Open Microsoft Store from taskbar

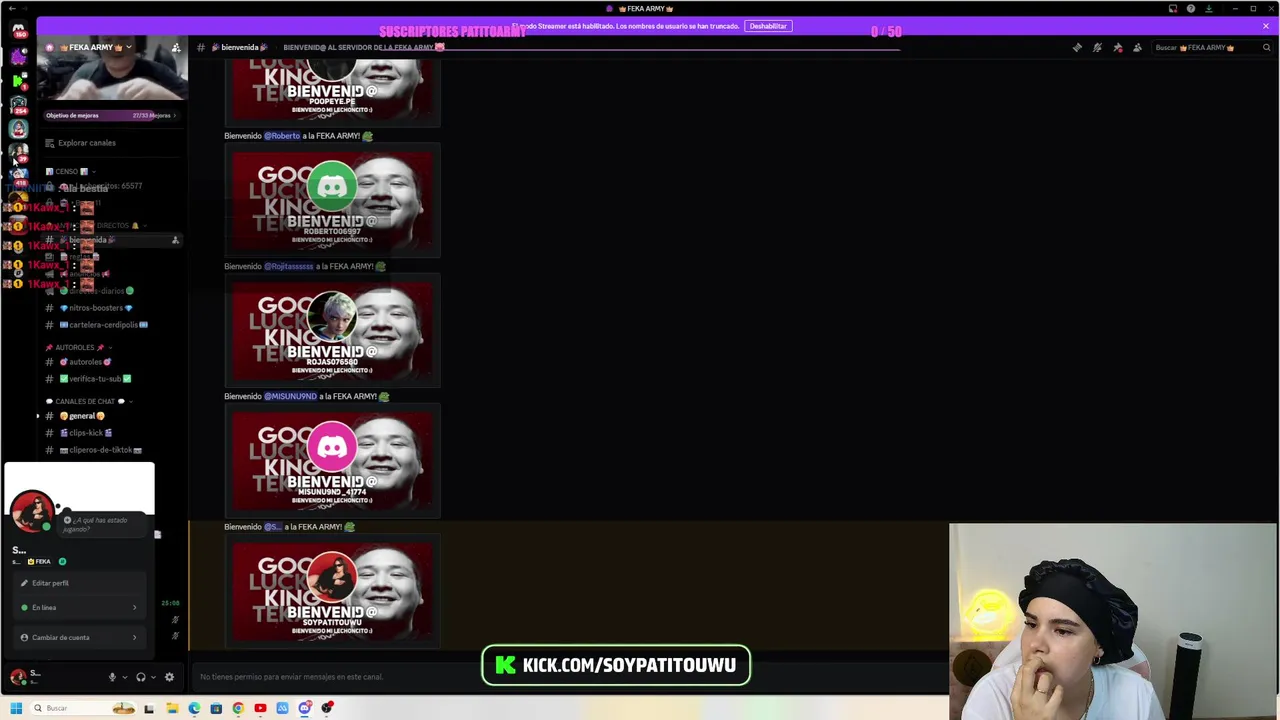216,708
